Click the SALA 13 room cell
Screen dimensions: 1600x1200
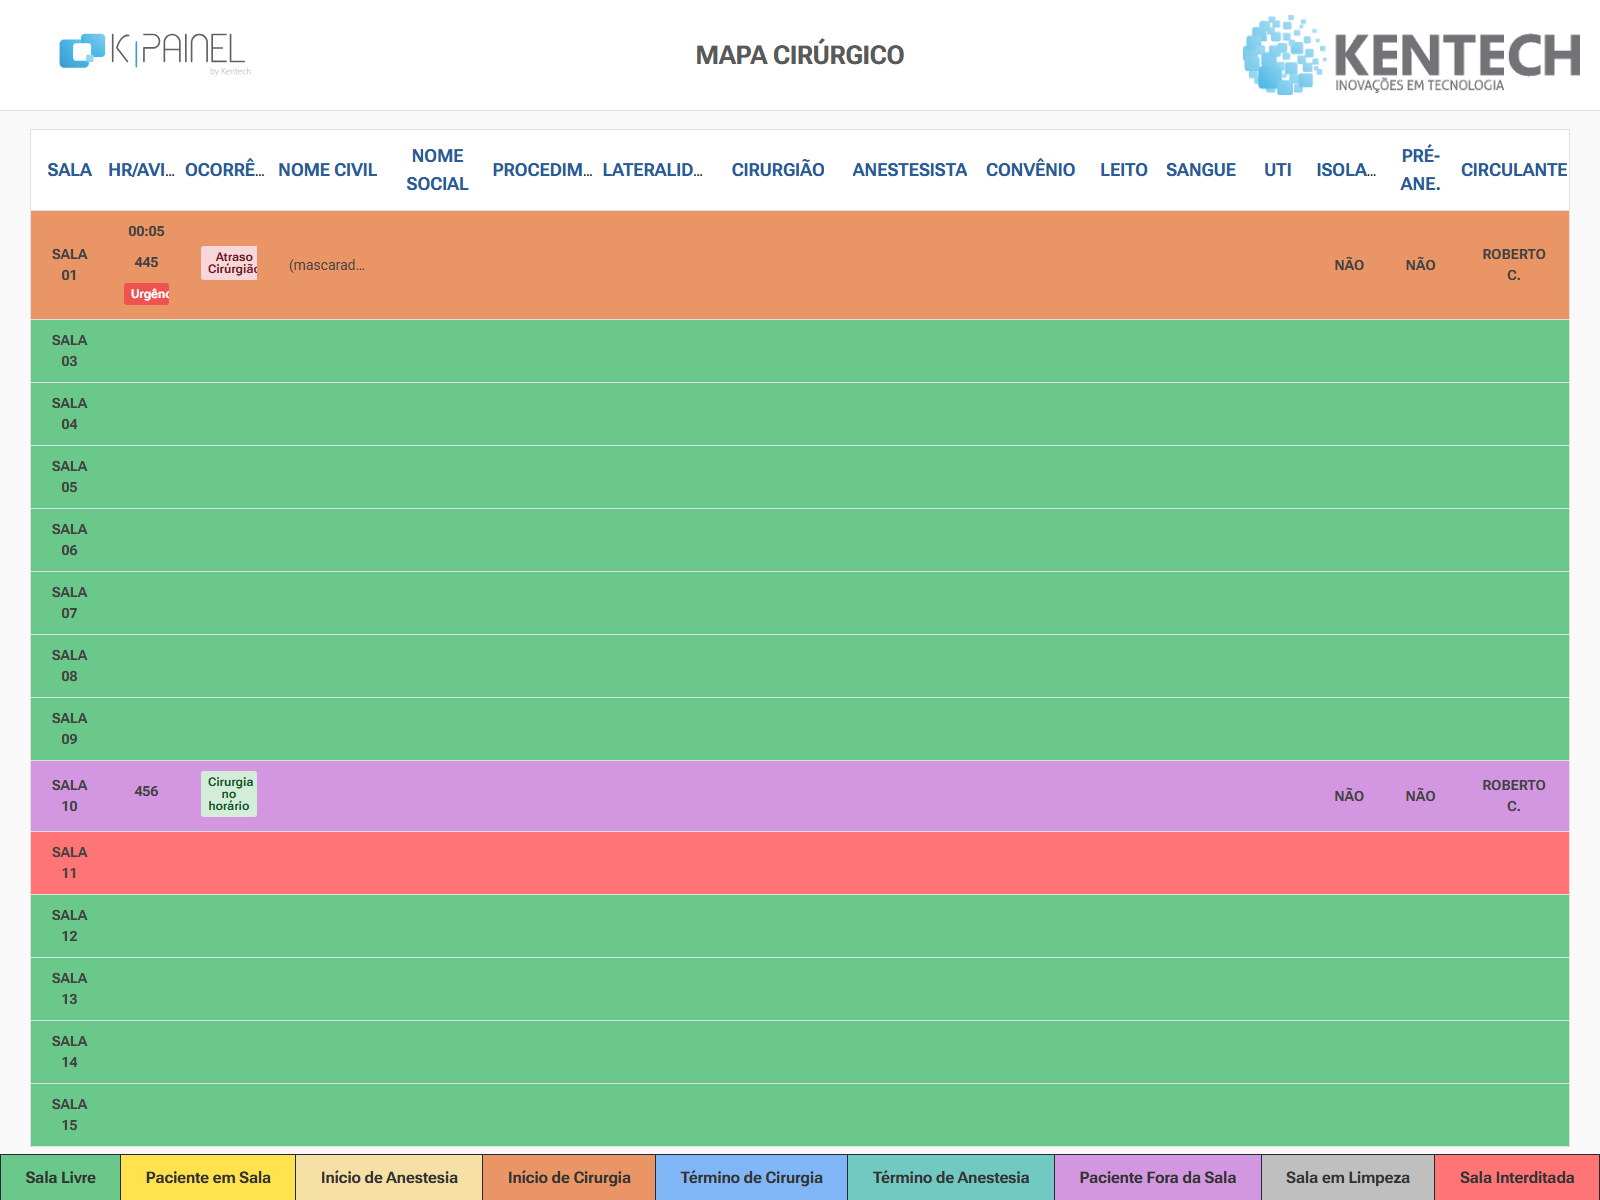coord(69,989)
